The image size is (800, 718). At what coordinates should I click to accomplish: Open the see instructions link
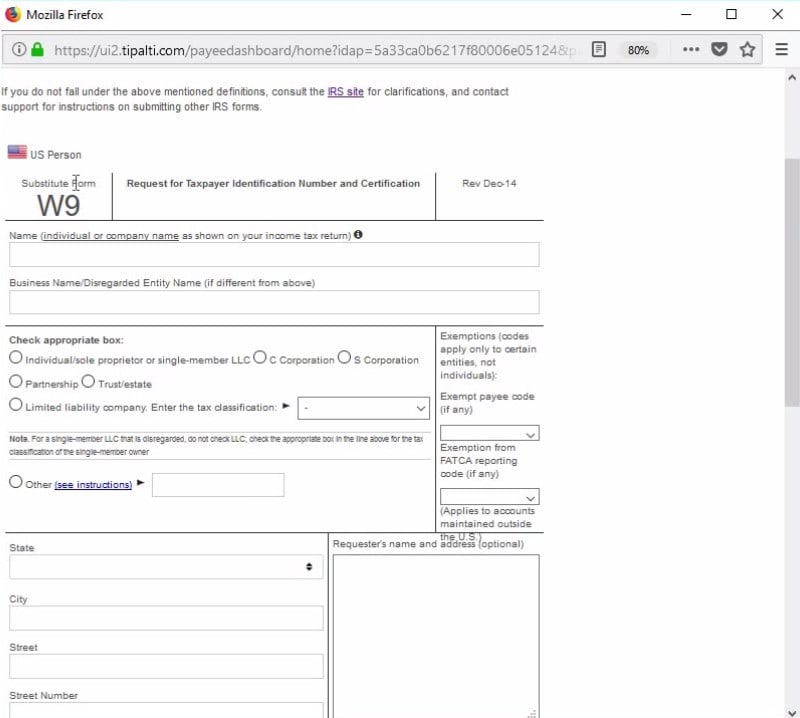(x=93, y=484)
